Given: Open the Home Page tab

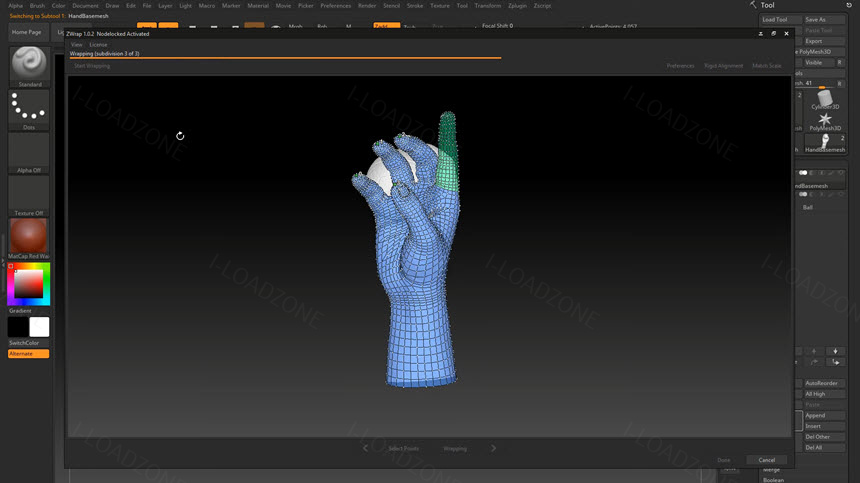Looking at the screenshot, I should click(27, 32).
